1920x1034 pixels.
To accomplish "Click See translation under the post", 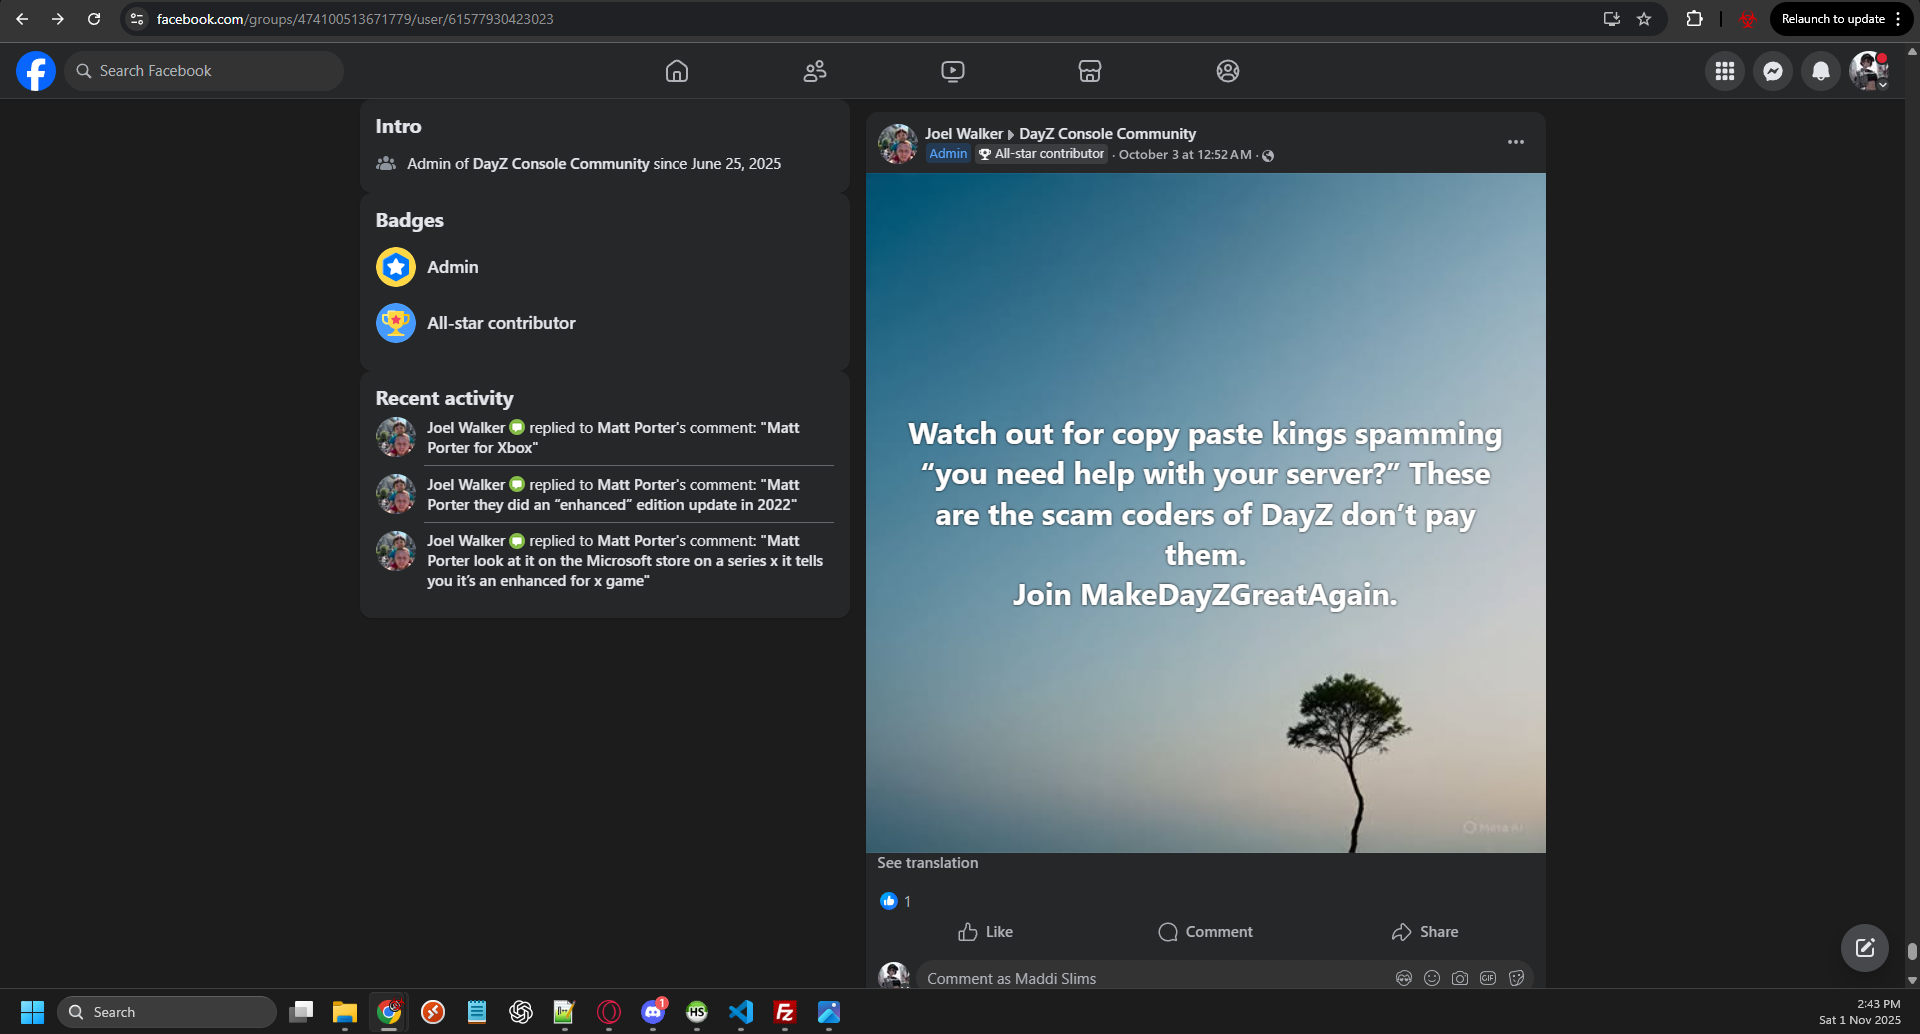I will point(928,863).
